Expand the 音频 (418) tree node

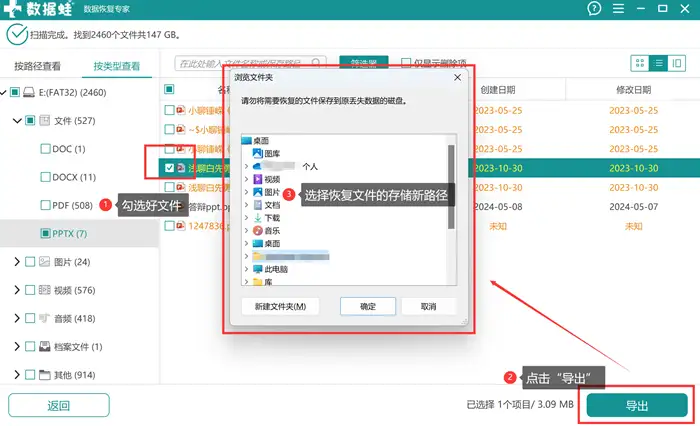point(17,318)
